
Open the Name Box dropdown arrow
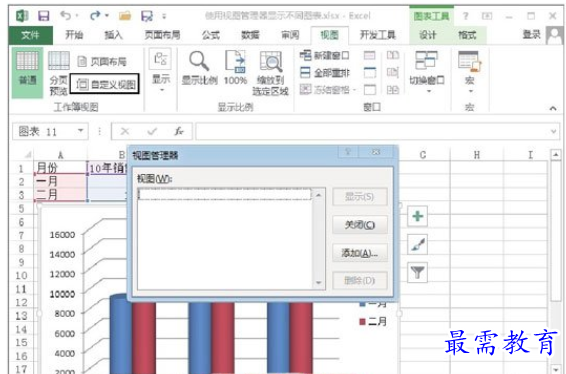click(80, 131)
